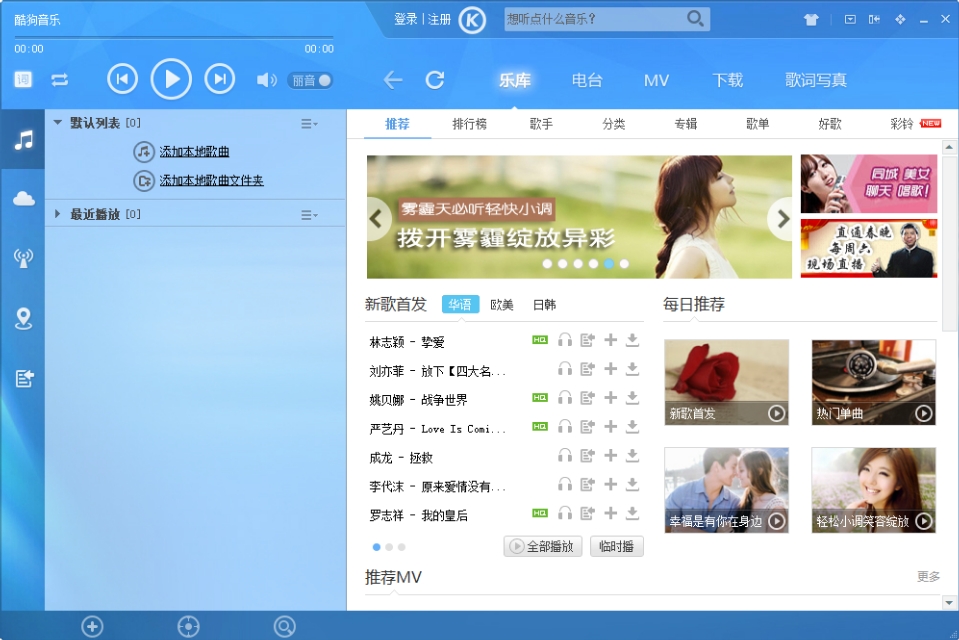
Task: Select the 华语 filter in 新歌首发
Action: pyautogui.click(x=460, y=303)
